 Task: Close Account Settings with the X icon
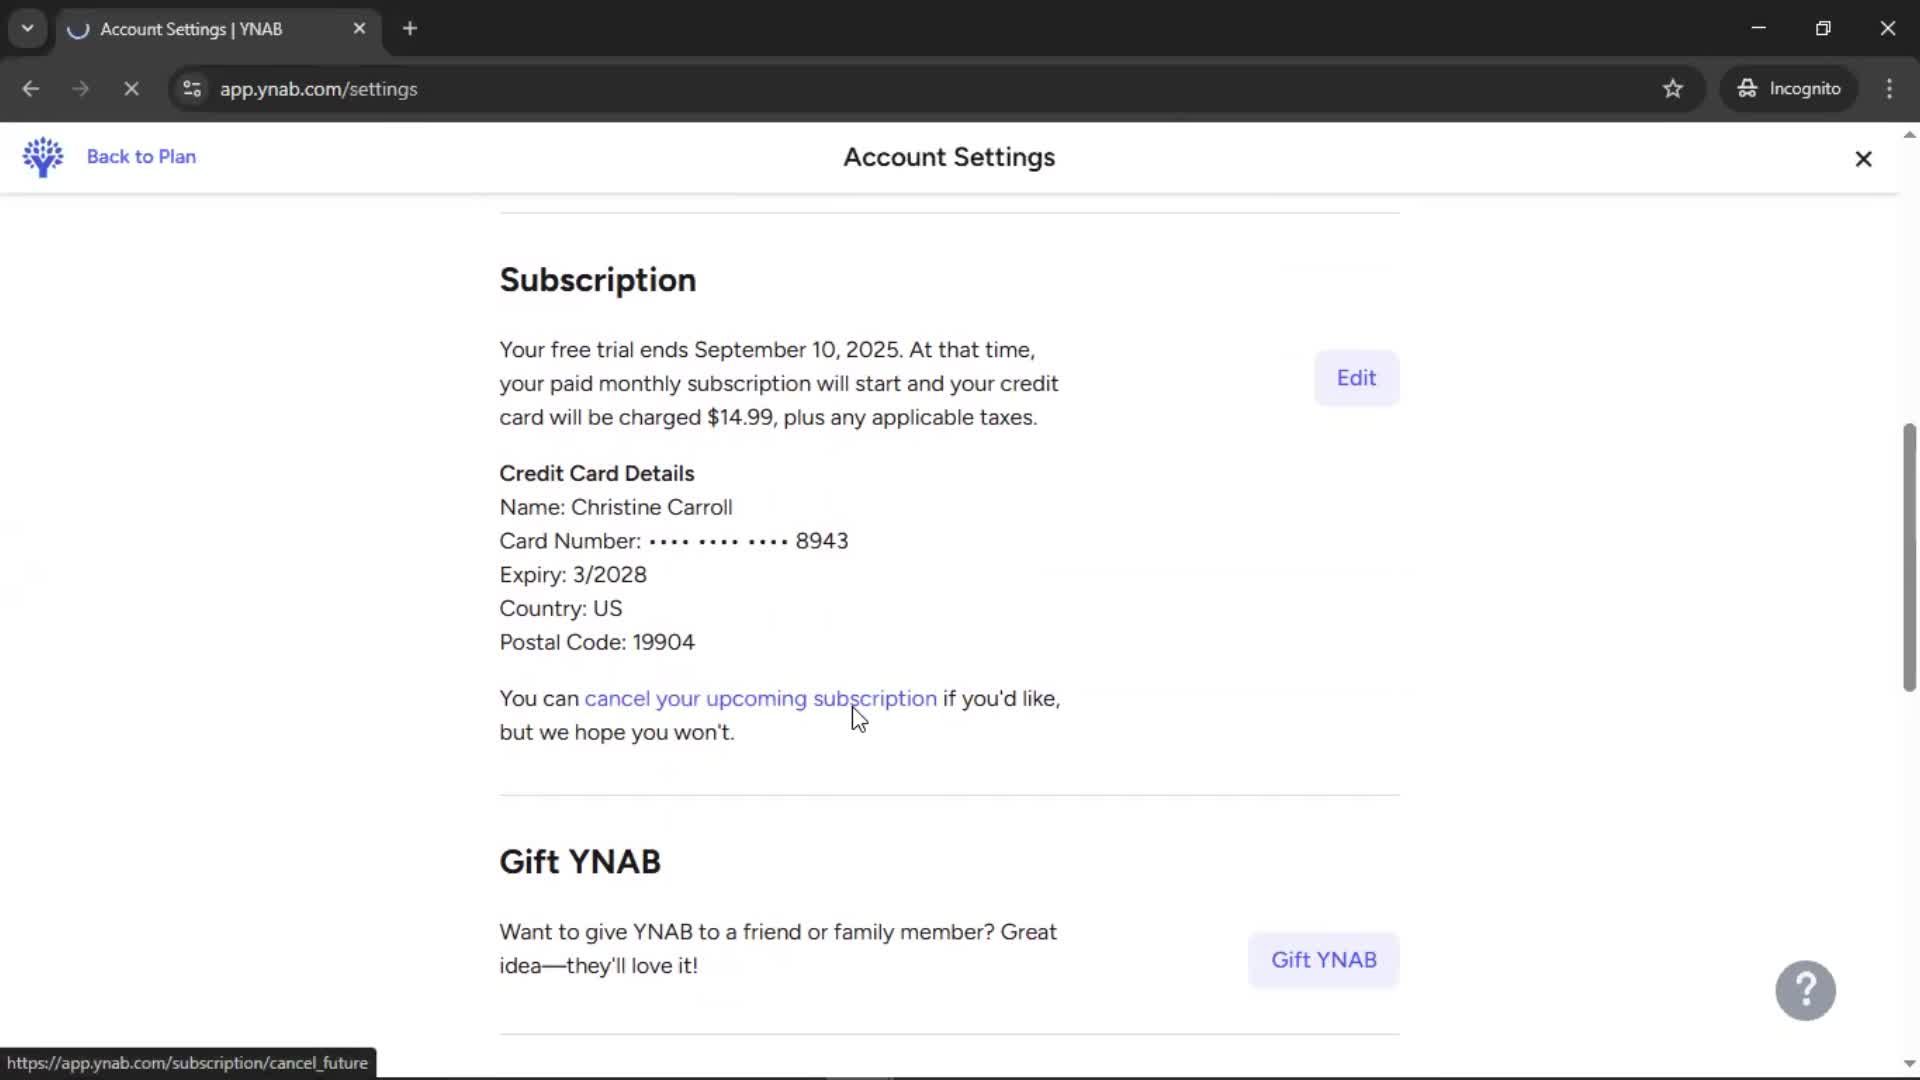1863,159
